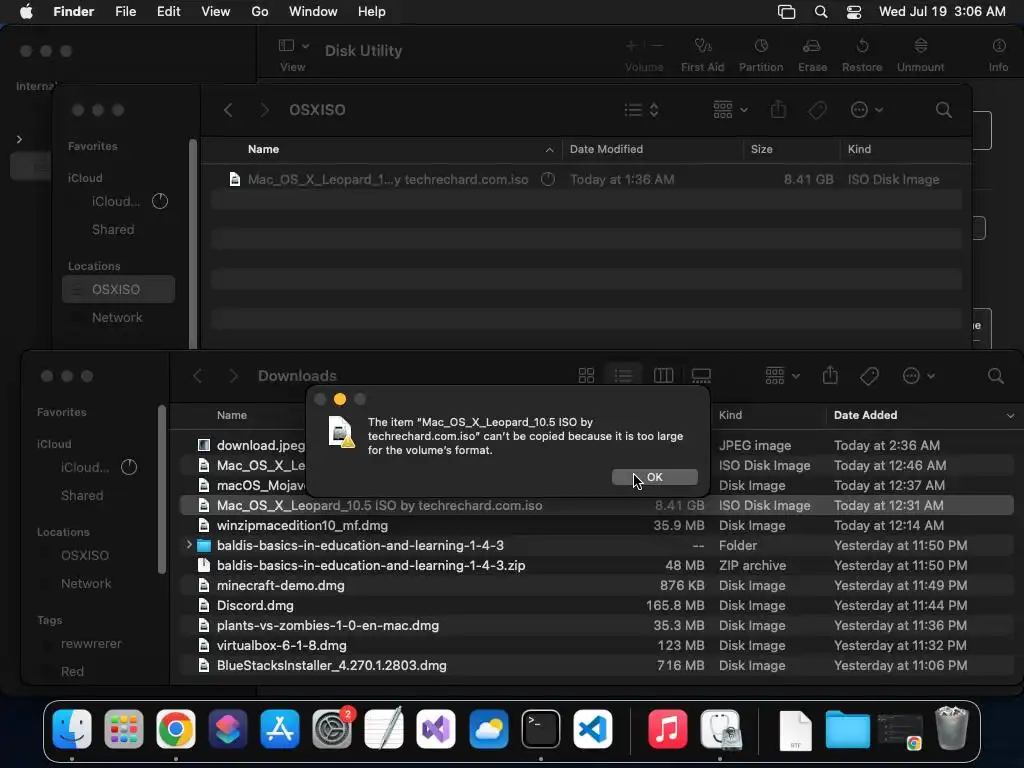Open the File menu
Image resolution: width=1024 pixels, height=768 pixels.
click(125, 12)
